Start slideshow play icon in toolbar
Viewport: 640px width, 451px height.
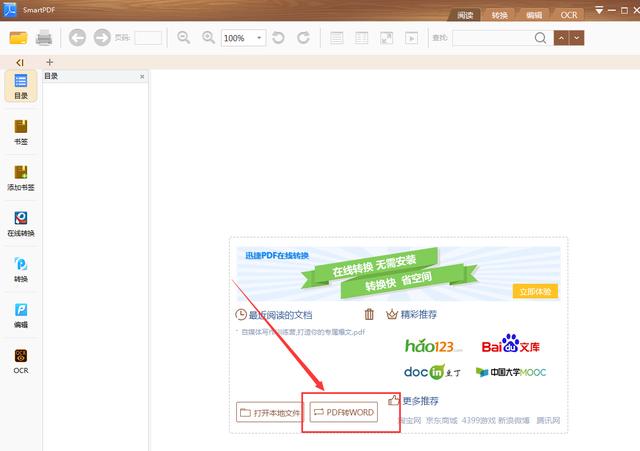point(411,38)
